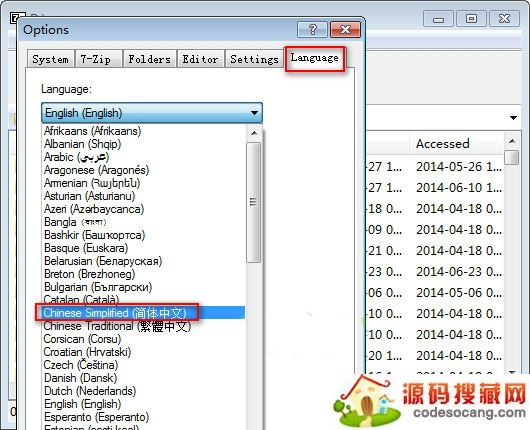Click the language list scroll-up arrow
Image resolution: width=530 pixels, height=430 pixels.
pyautogui.click(x=254, y=133)
